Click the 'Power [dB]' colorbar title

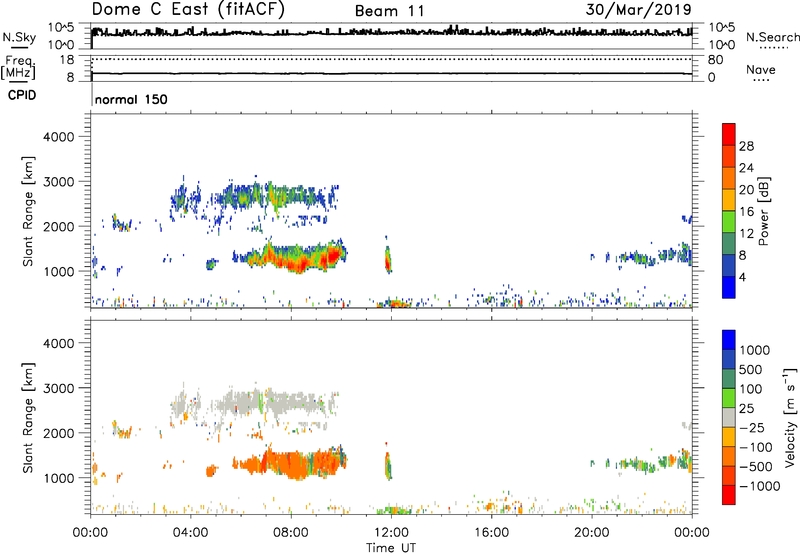[x=763, y=211]
